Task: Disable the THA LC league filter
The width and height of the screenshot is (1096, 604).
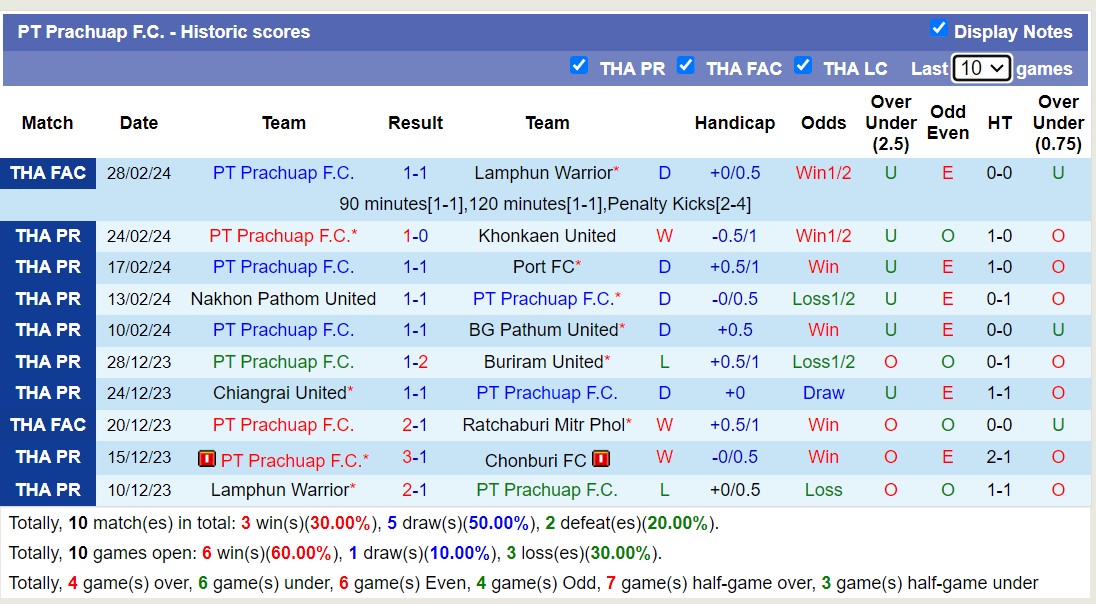Action: tap(802, 65)
